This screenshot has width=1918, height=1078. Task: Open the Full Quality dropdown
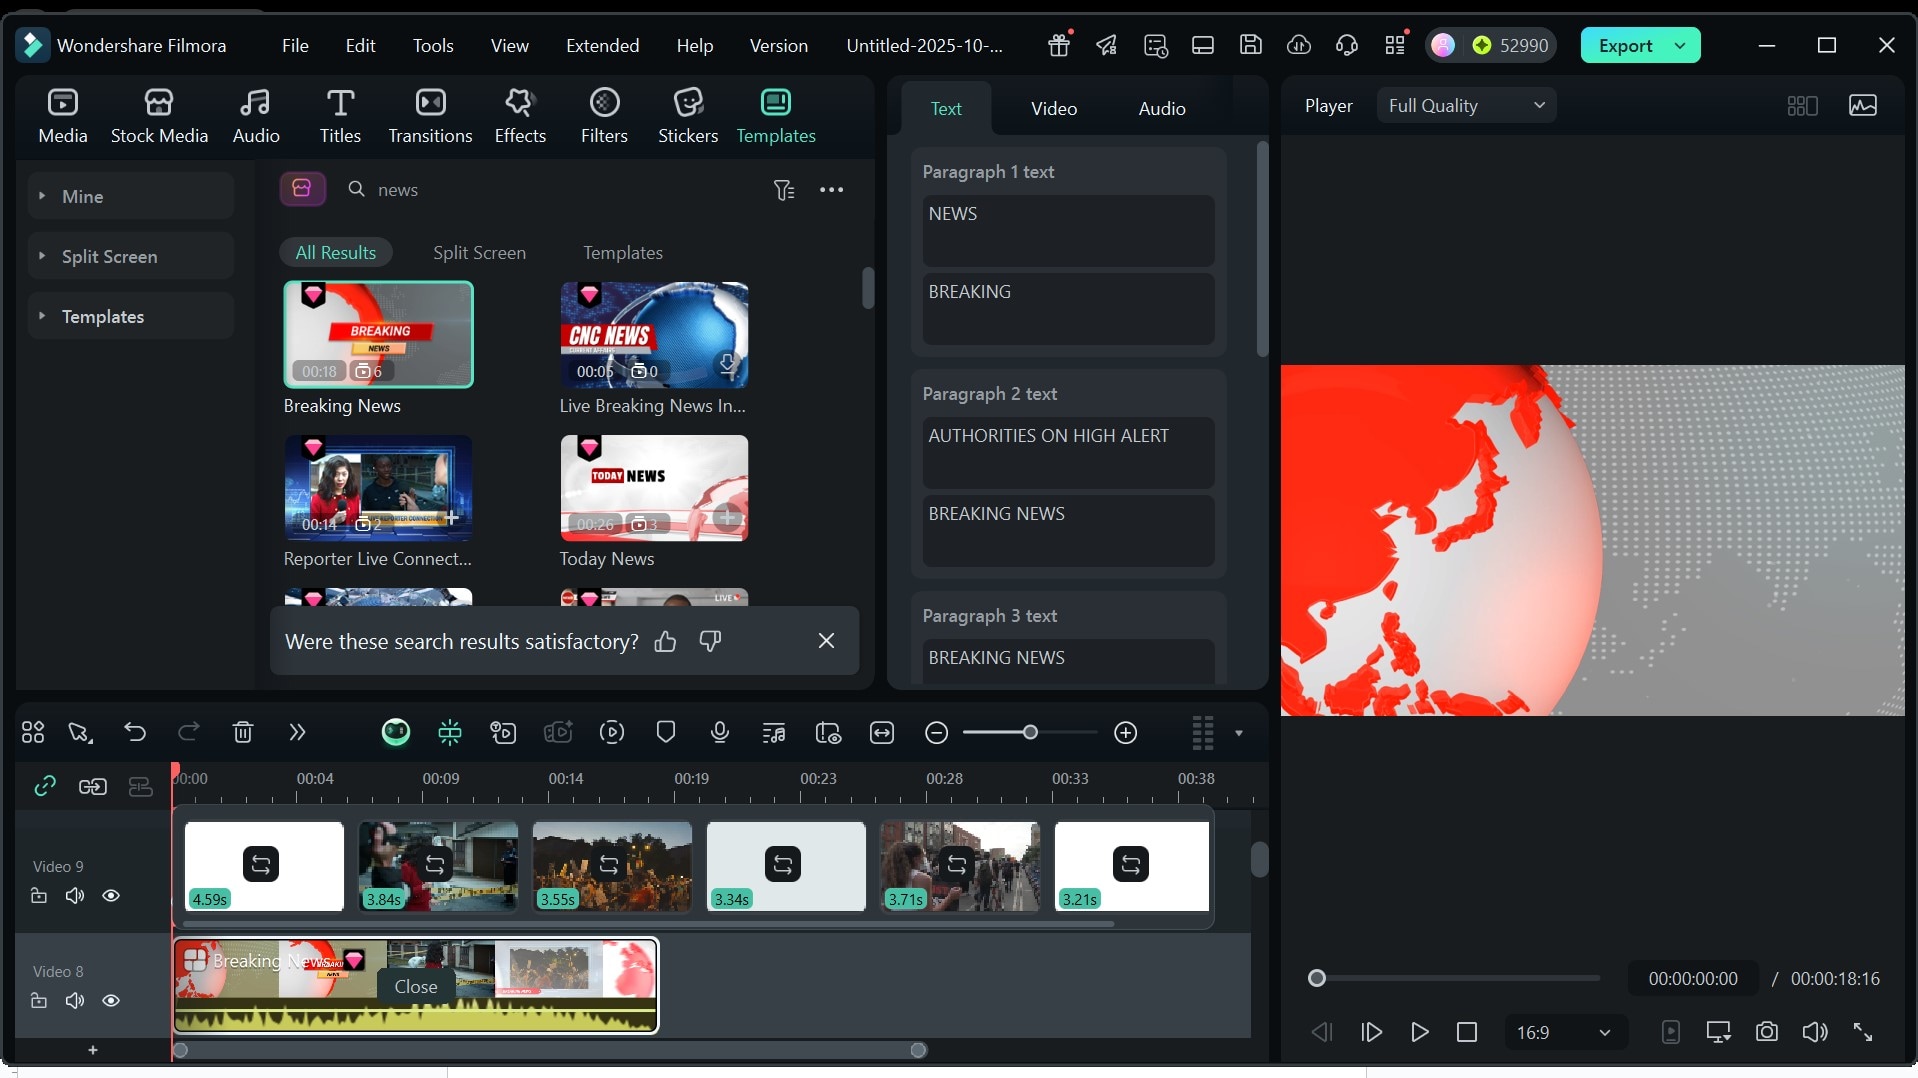click(1466, 106)
